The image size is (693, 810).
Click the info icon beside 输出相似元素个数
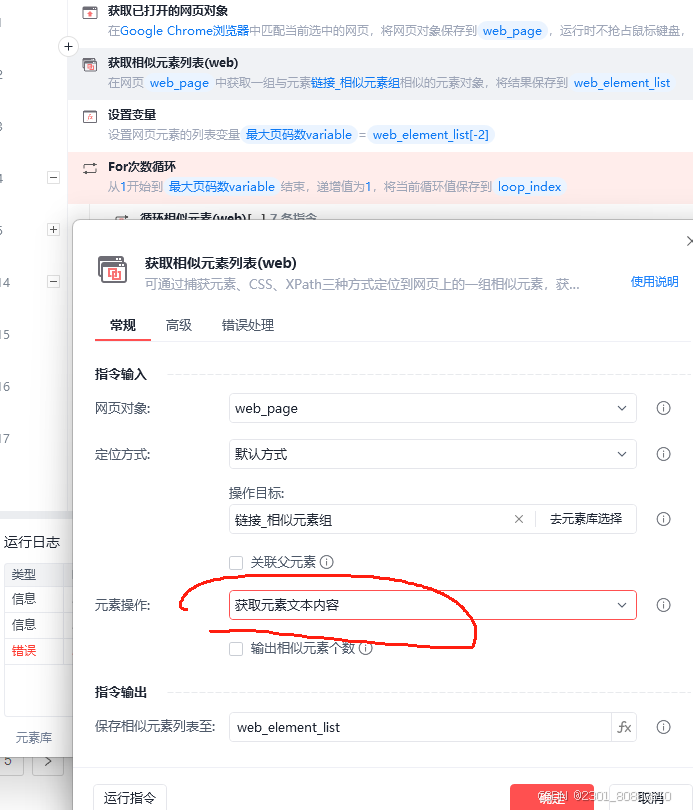pyautogui.click(x=366, y=648)
